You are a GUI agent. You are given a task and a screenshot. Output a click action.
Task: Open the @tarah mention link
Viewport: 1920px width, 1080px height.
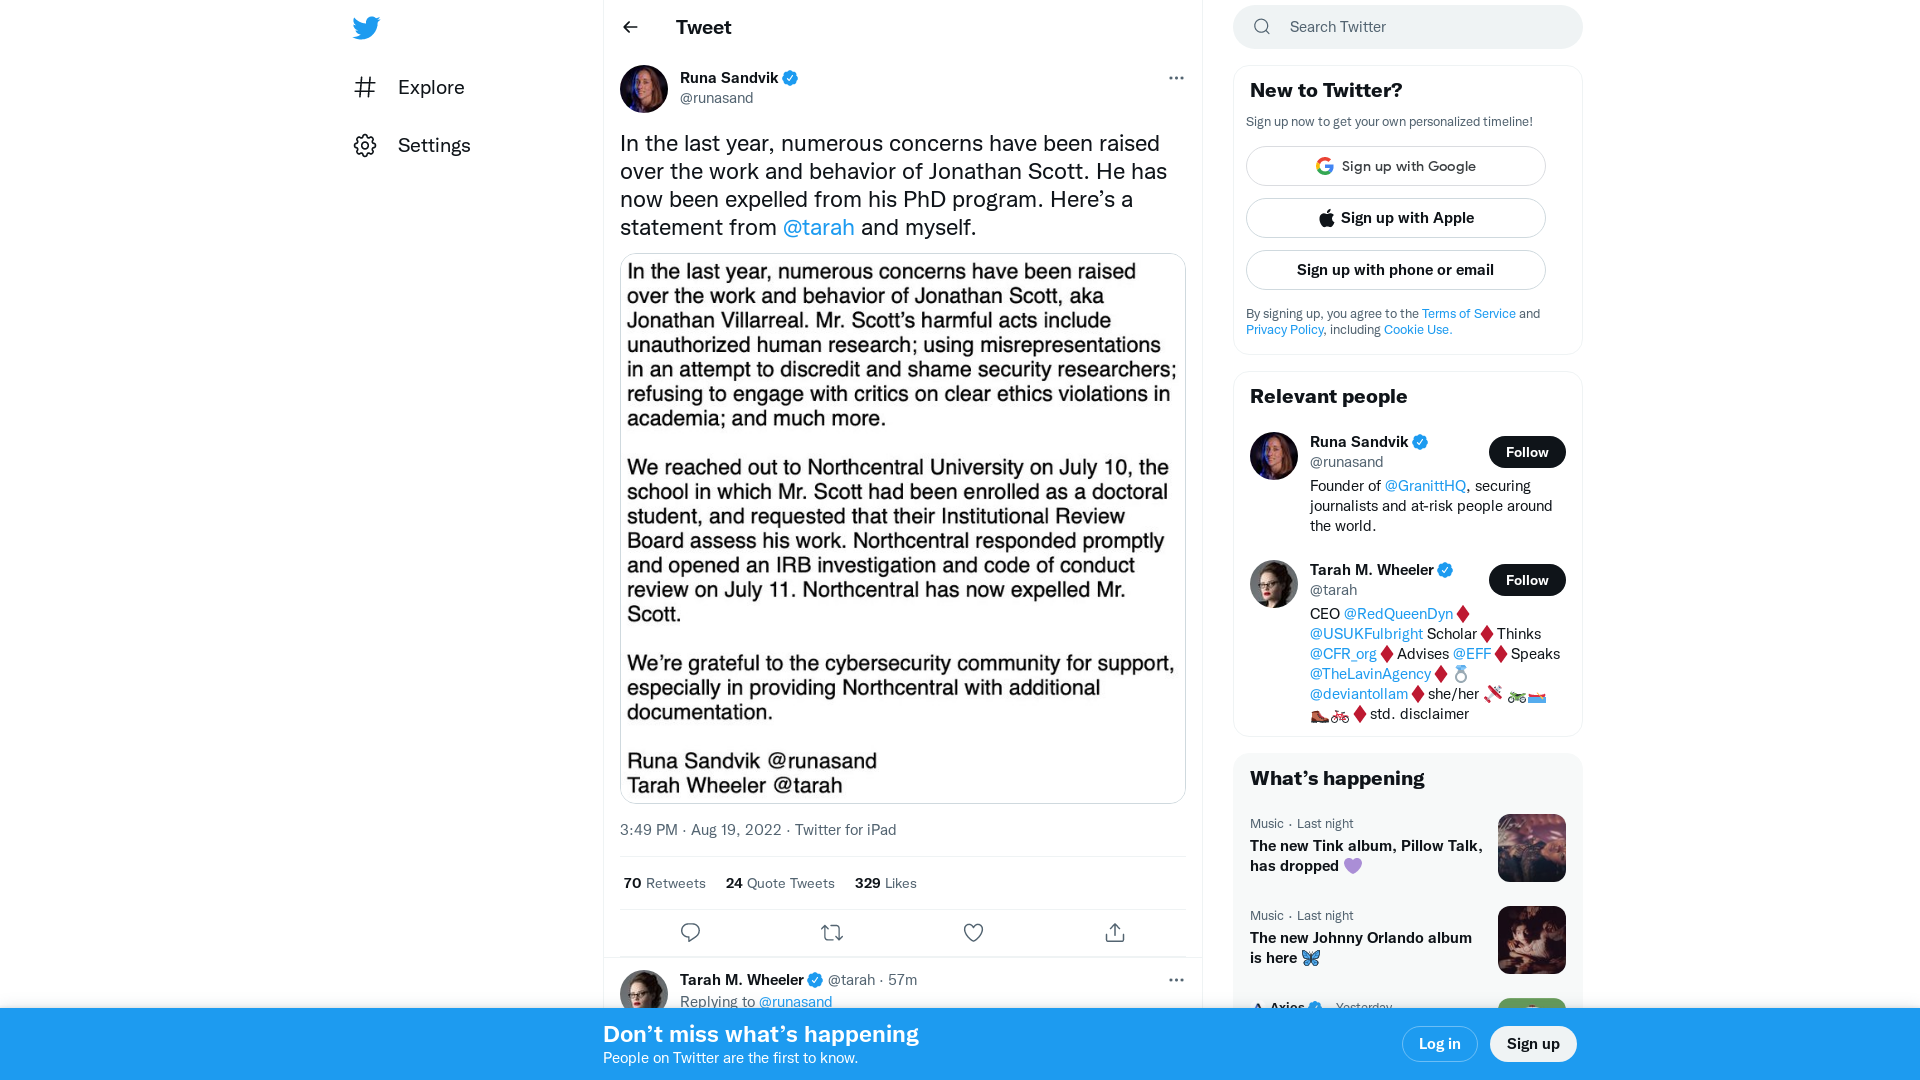(818, 227)
